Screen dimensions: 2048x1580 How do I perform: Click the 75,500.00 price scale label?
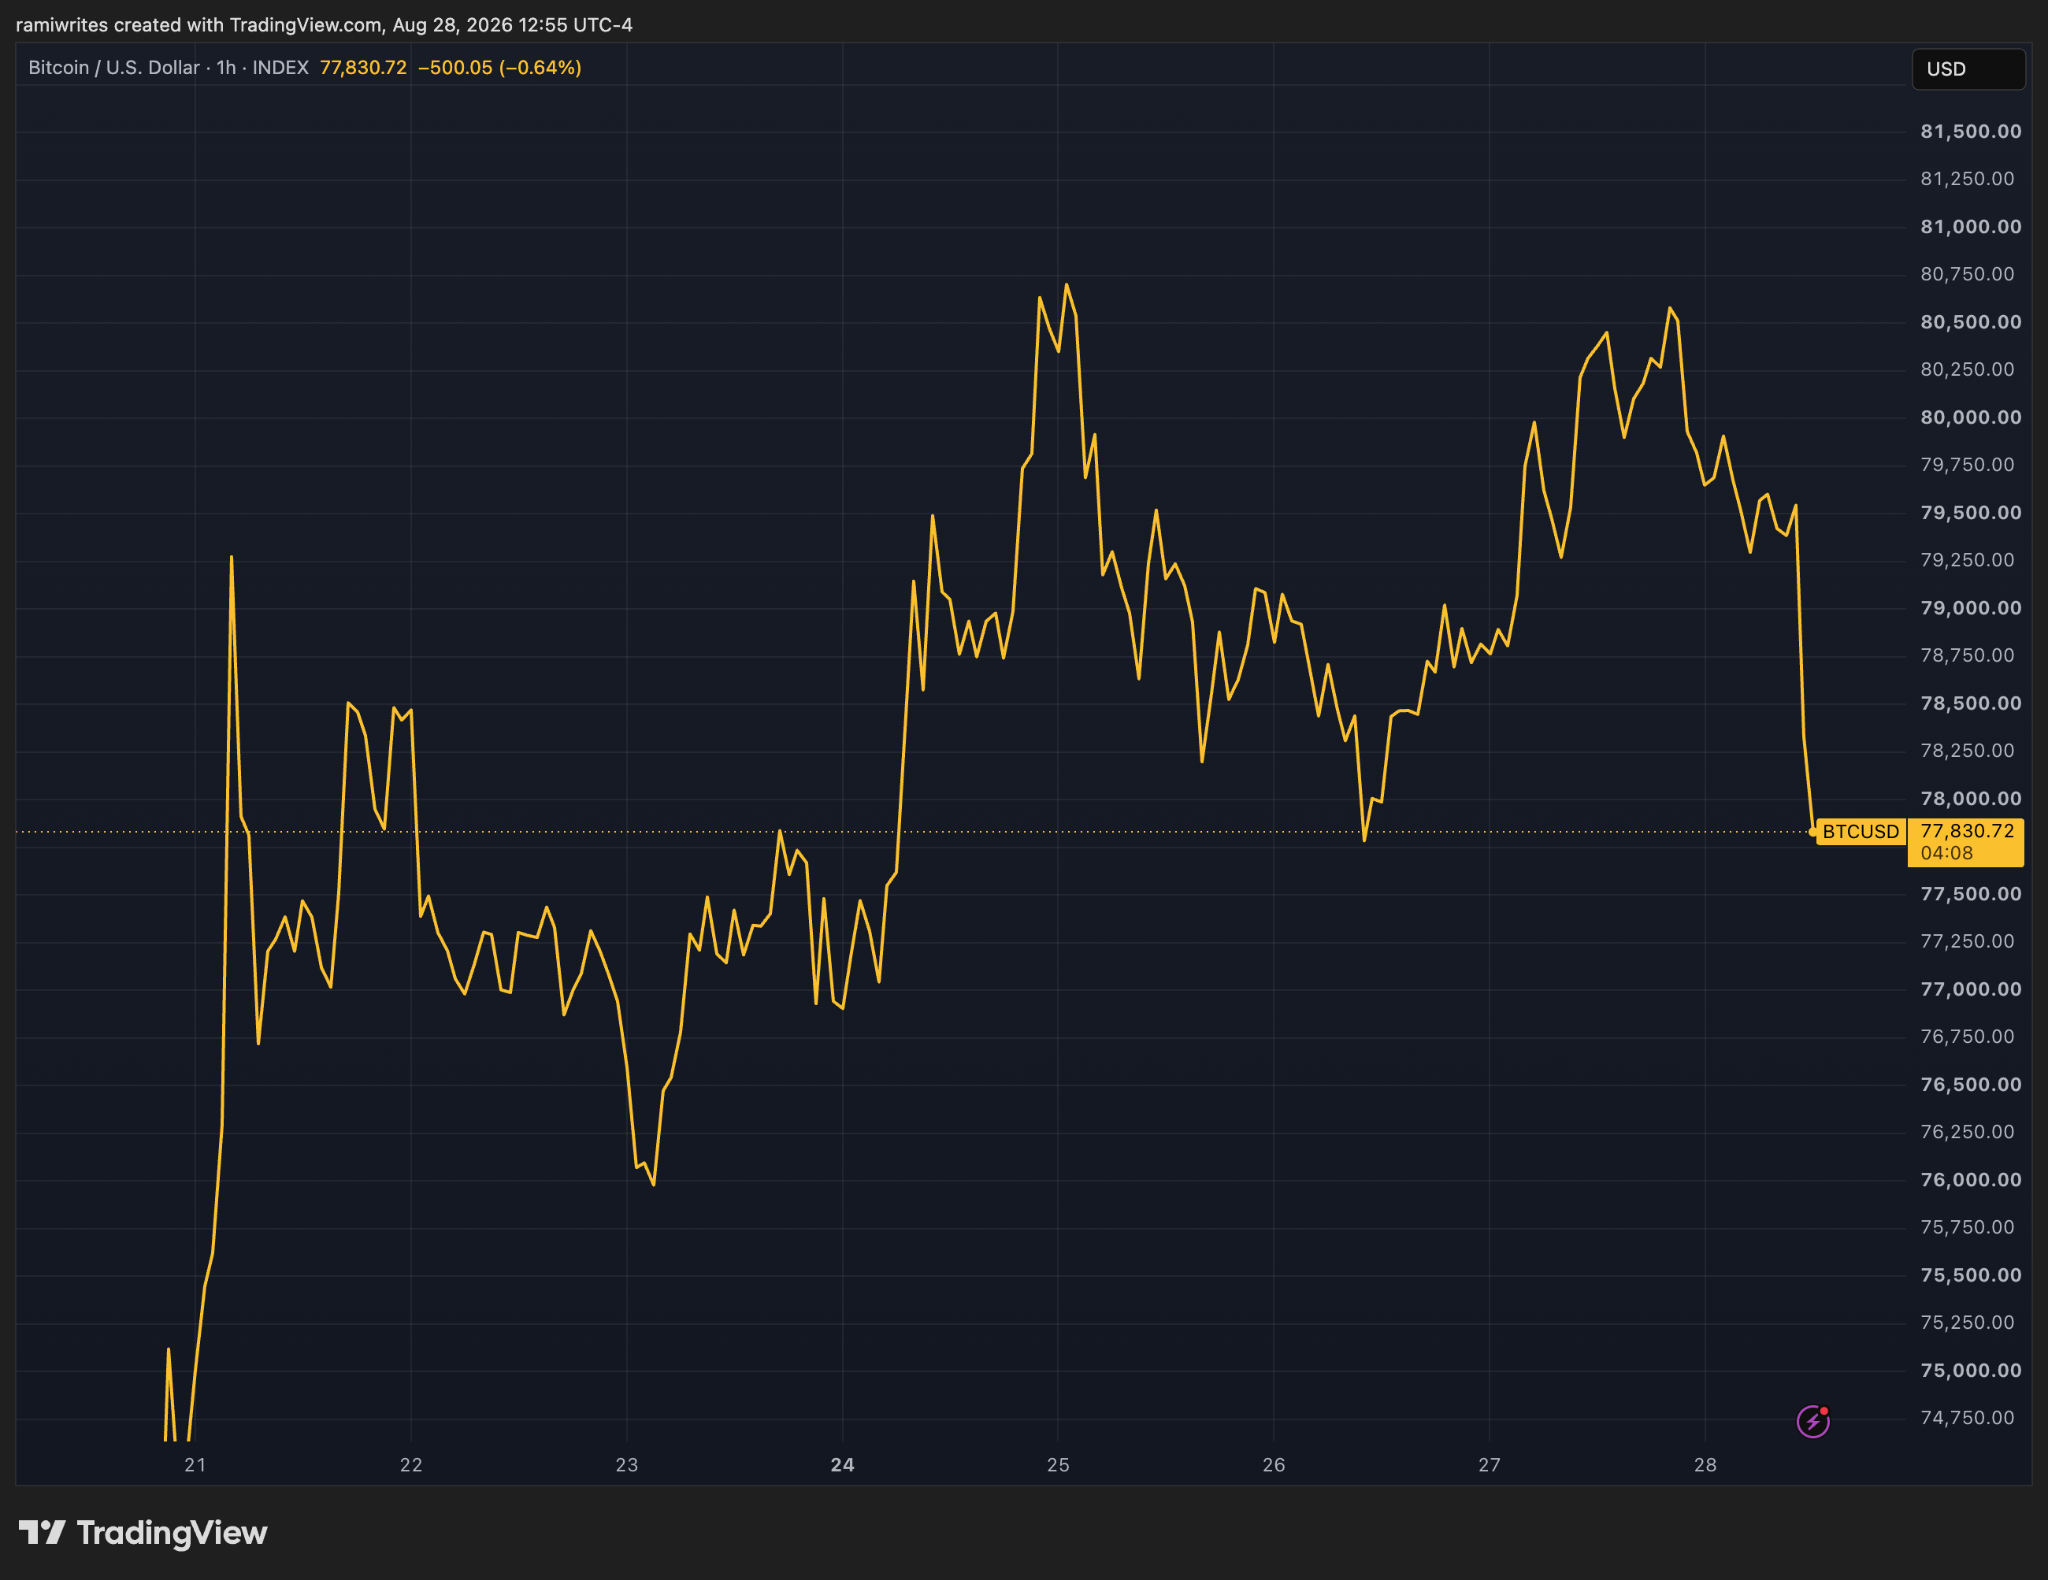click(1970, 1275)
